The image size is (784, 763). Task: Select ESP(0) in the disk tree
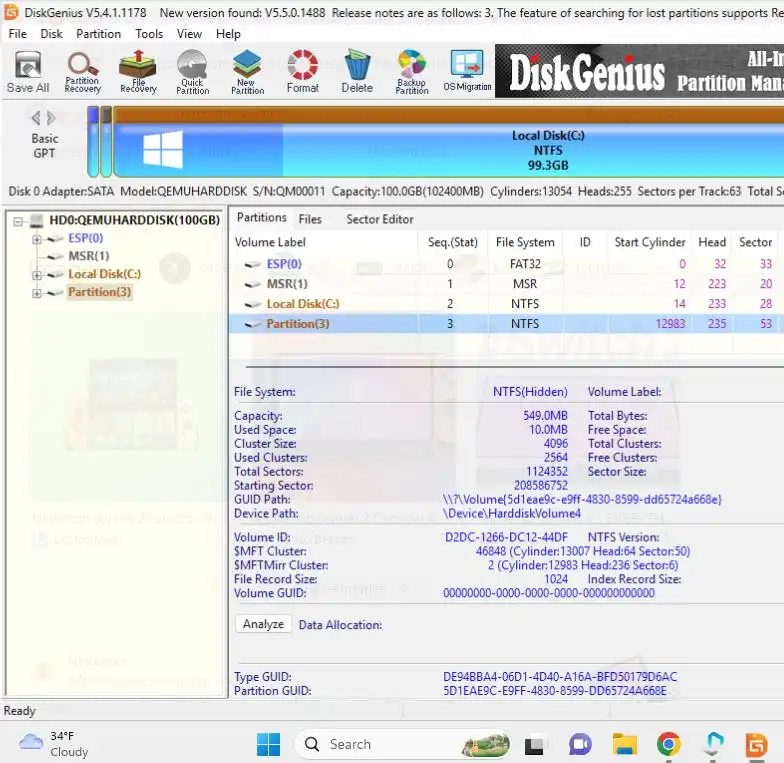point(86,238)
